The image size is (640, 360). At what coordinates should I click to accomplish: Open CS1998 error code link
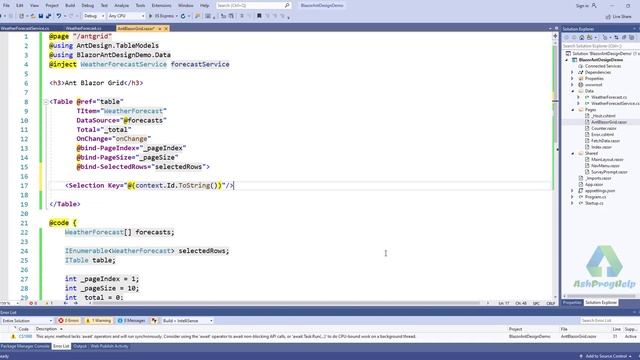[25, 337]
